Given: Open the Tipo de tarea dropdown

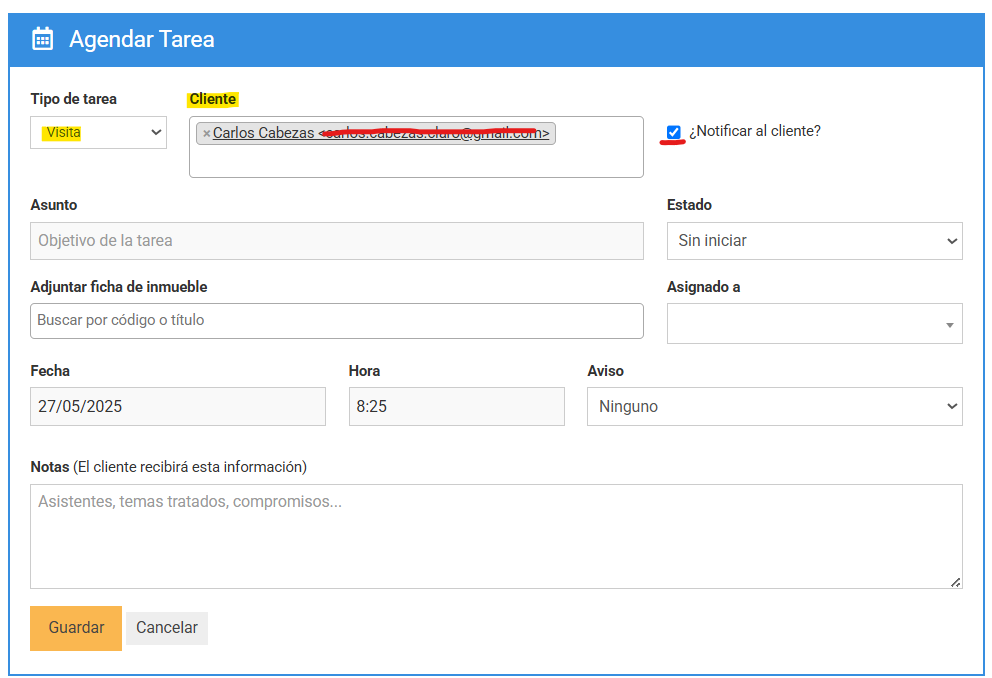Looking at the screenshot, I should [x=98, y=132].
